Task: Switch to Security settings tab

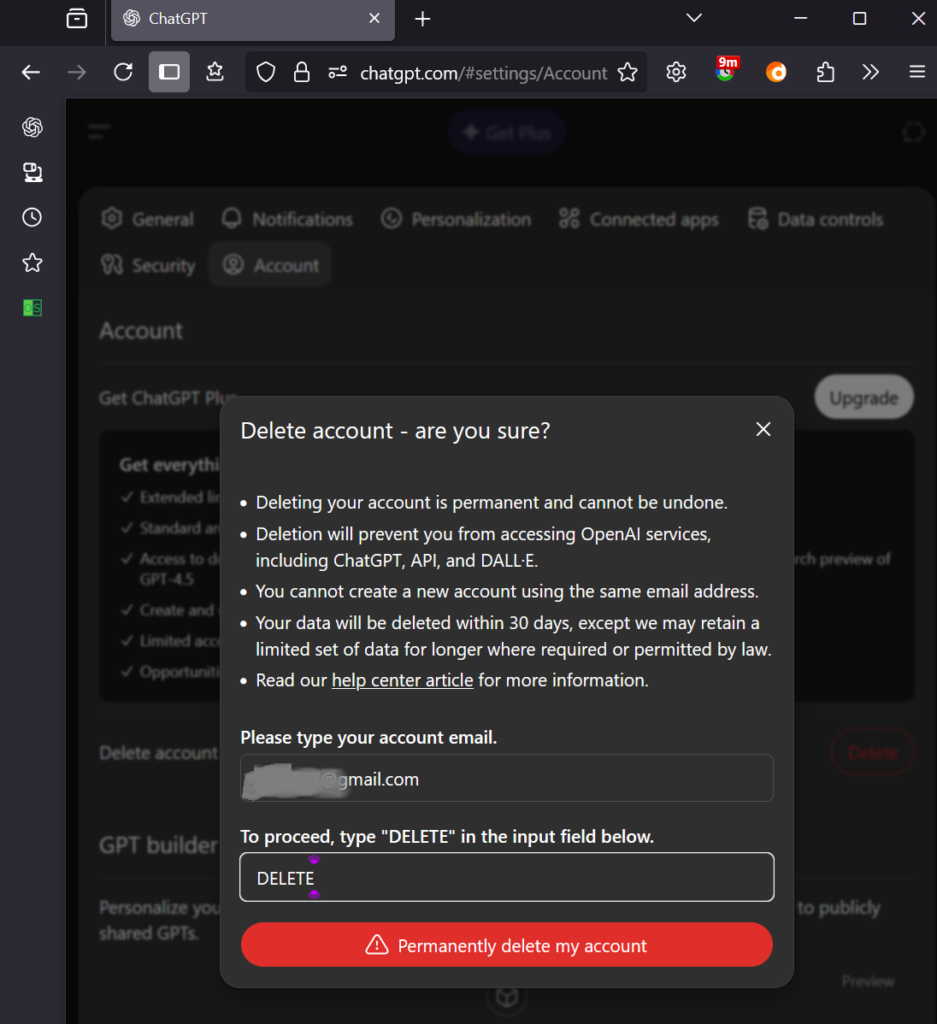Action: [x=148, y=266]
